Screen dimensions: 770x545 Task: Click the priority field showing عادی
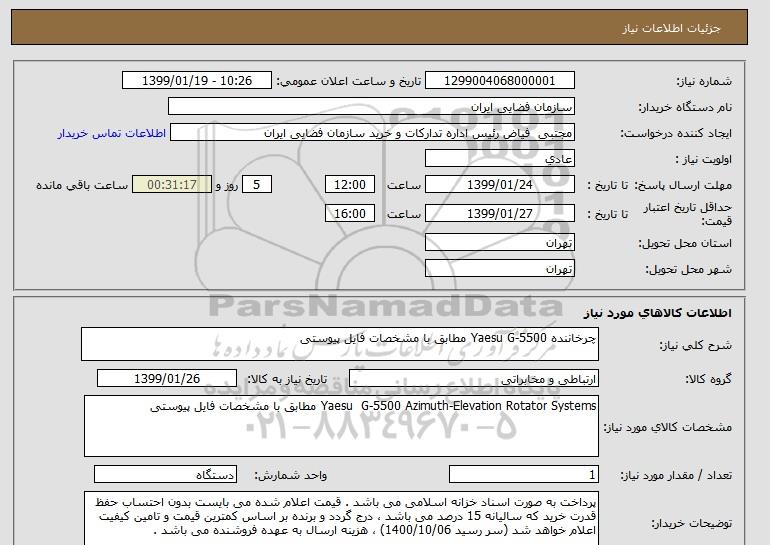[499, 159]
